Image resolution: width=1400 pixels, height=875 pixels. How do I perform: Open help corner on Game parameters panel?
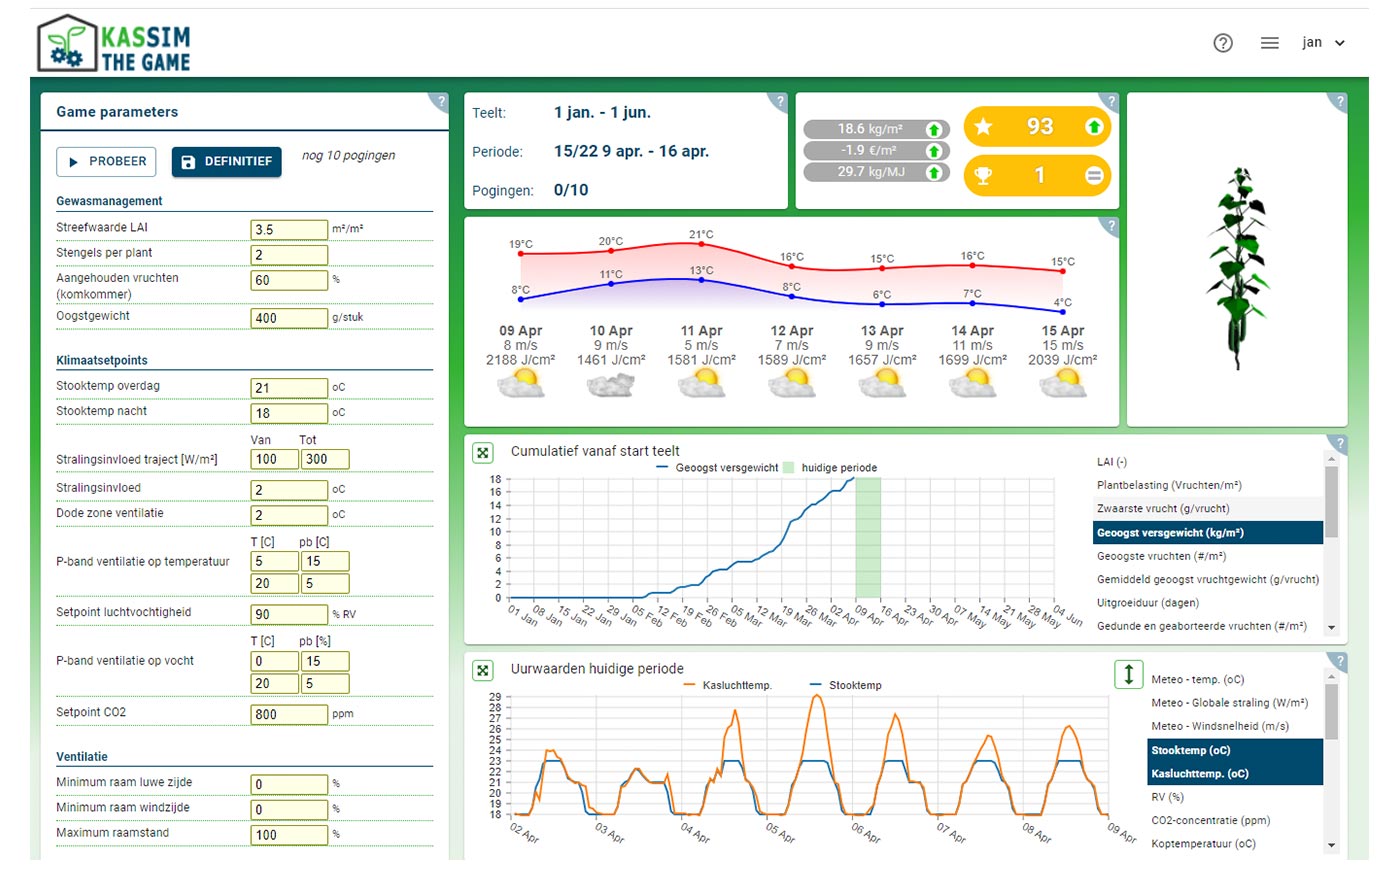pyautogui.click(x=439, y=100)
